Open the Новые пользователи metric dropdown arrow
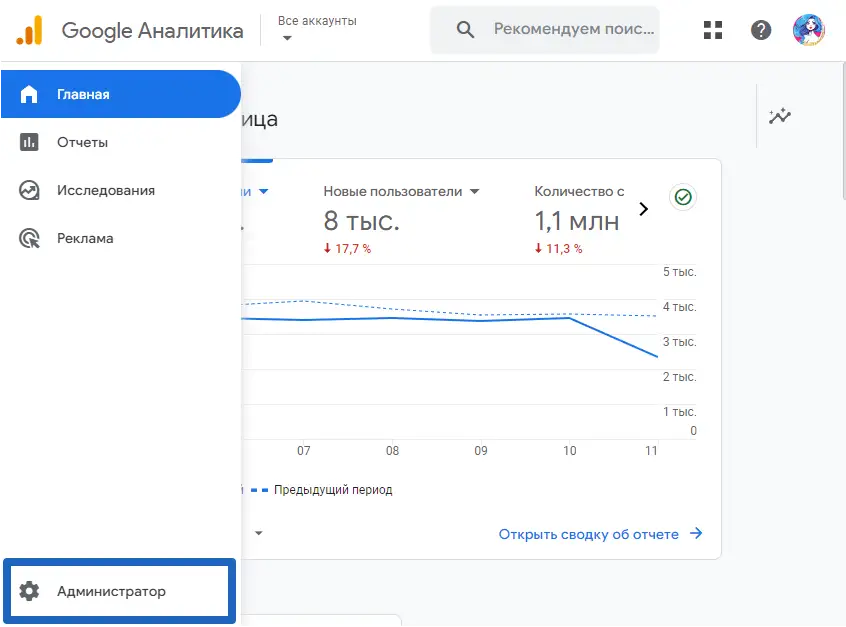This screenshot has width=846, height=627. point(475,191)
